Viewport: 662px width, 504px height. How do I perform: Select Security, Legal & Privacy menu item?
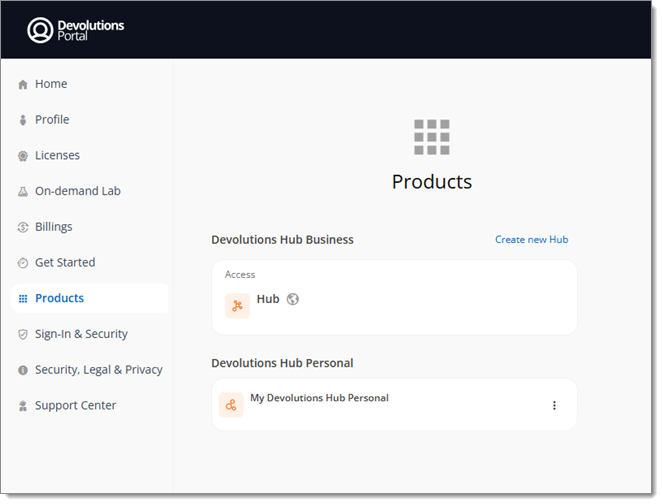[98, 370]
